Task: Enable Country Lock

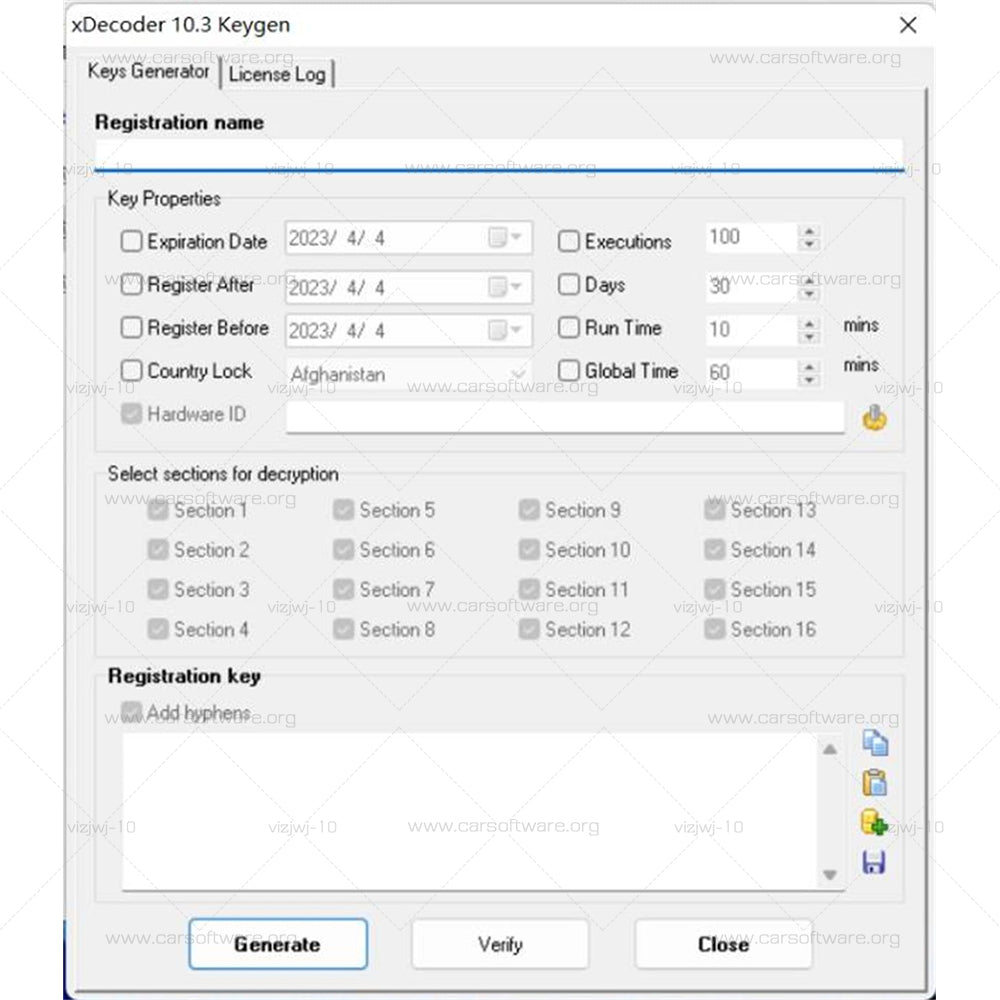Action: 131,370
